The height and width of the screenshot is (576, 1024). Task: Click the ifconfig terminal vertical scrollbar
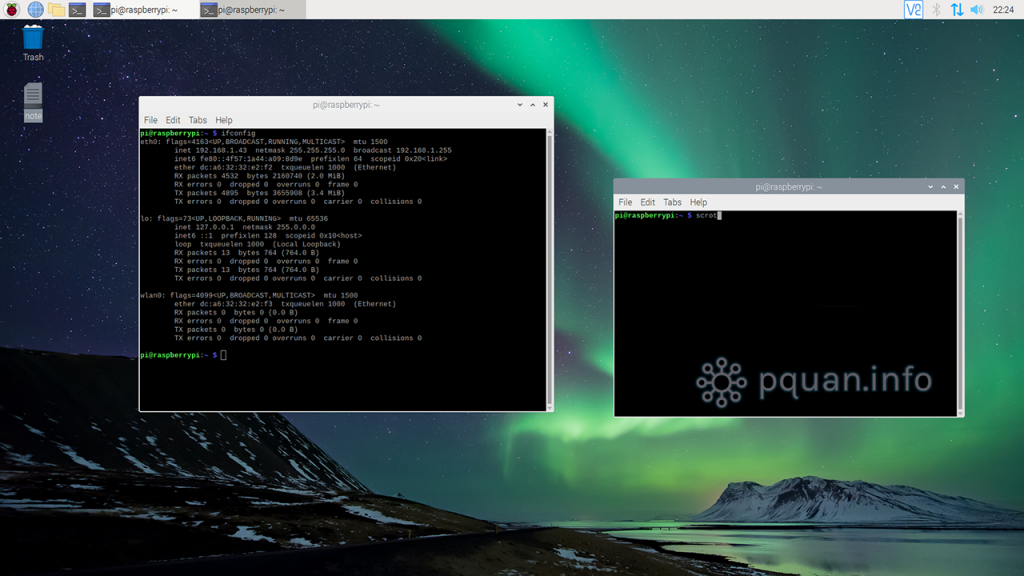pyautogui.click(x=549, y=269)
